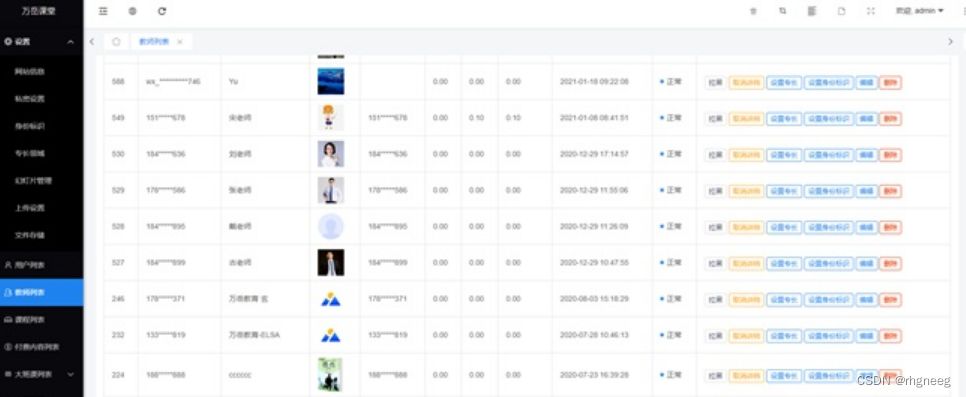Click the trash can icon in the header
Viewport: 966px width, 397px height.
[x=753, y=11]
